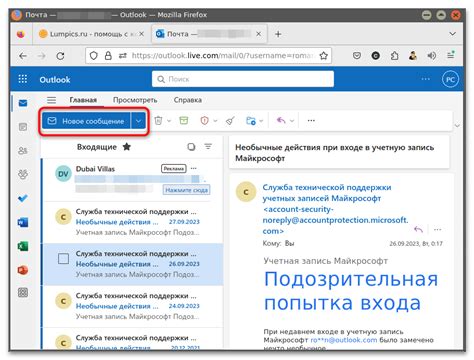The width and height of the screenshot is (474, 360).
Task: Toggle select-all messages icon in Inbox header
Action: (191, 147)
